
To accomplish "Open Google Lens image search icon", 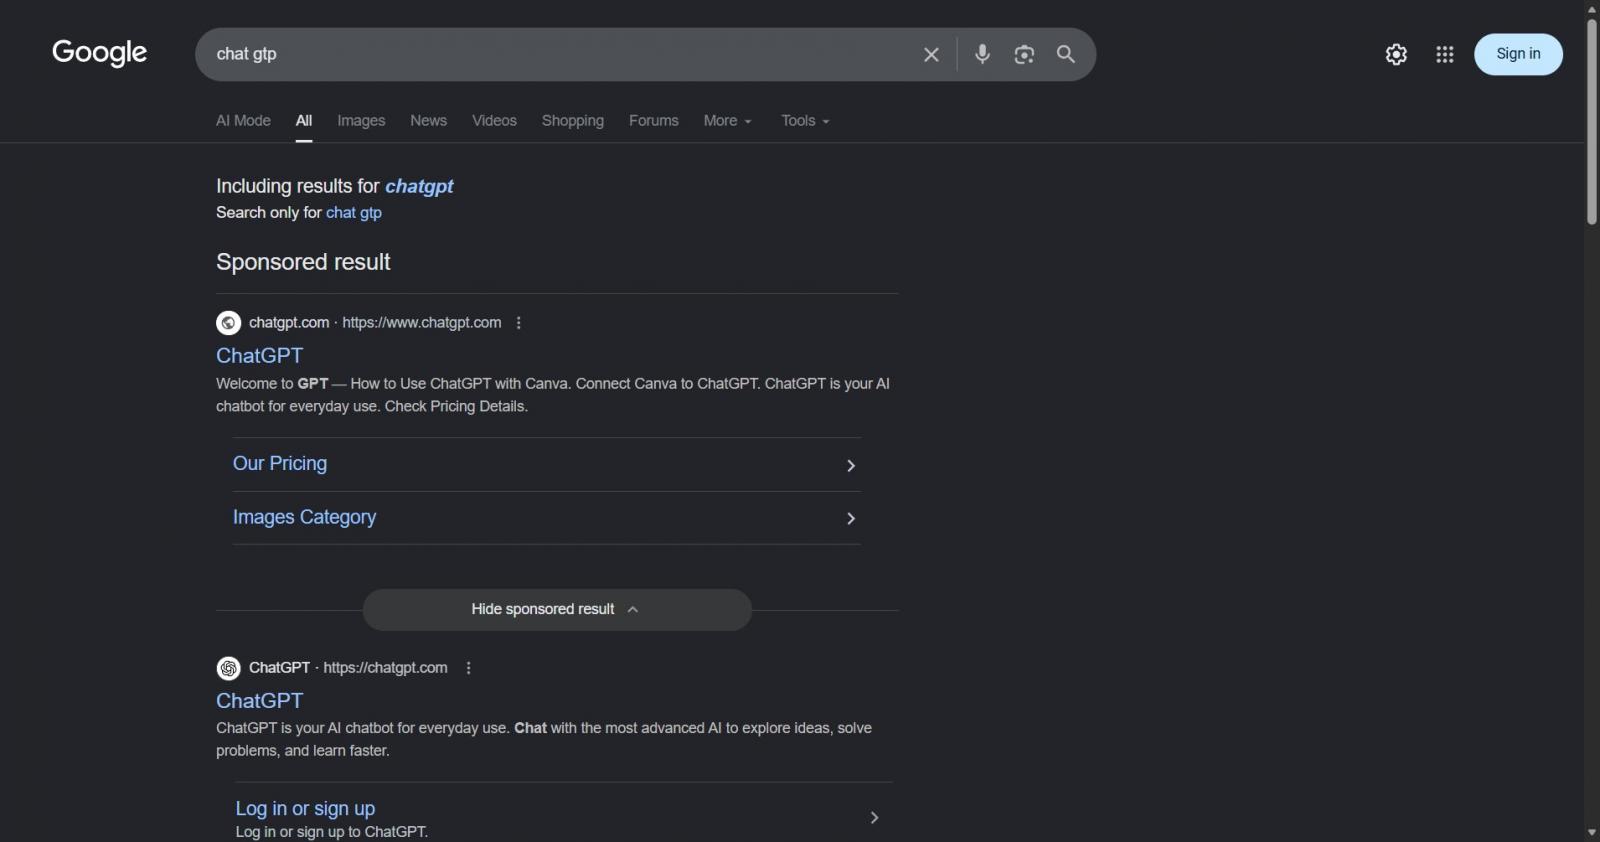I will (1024, 54).
